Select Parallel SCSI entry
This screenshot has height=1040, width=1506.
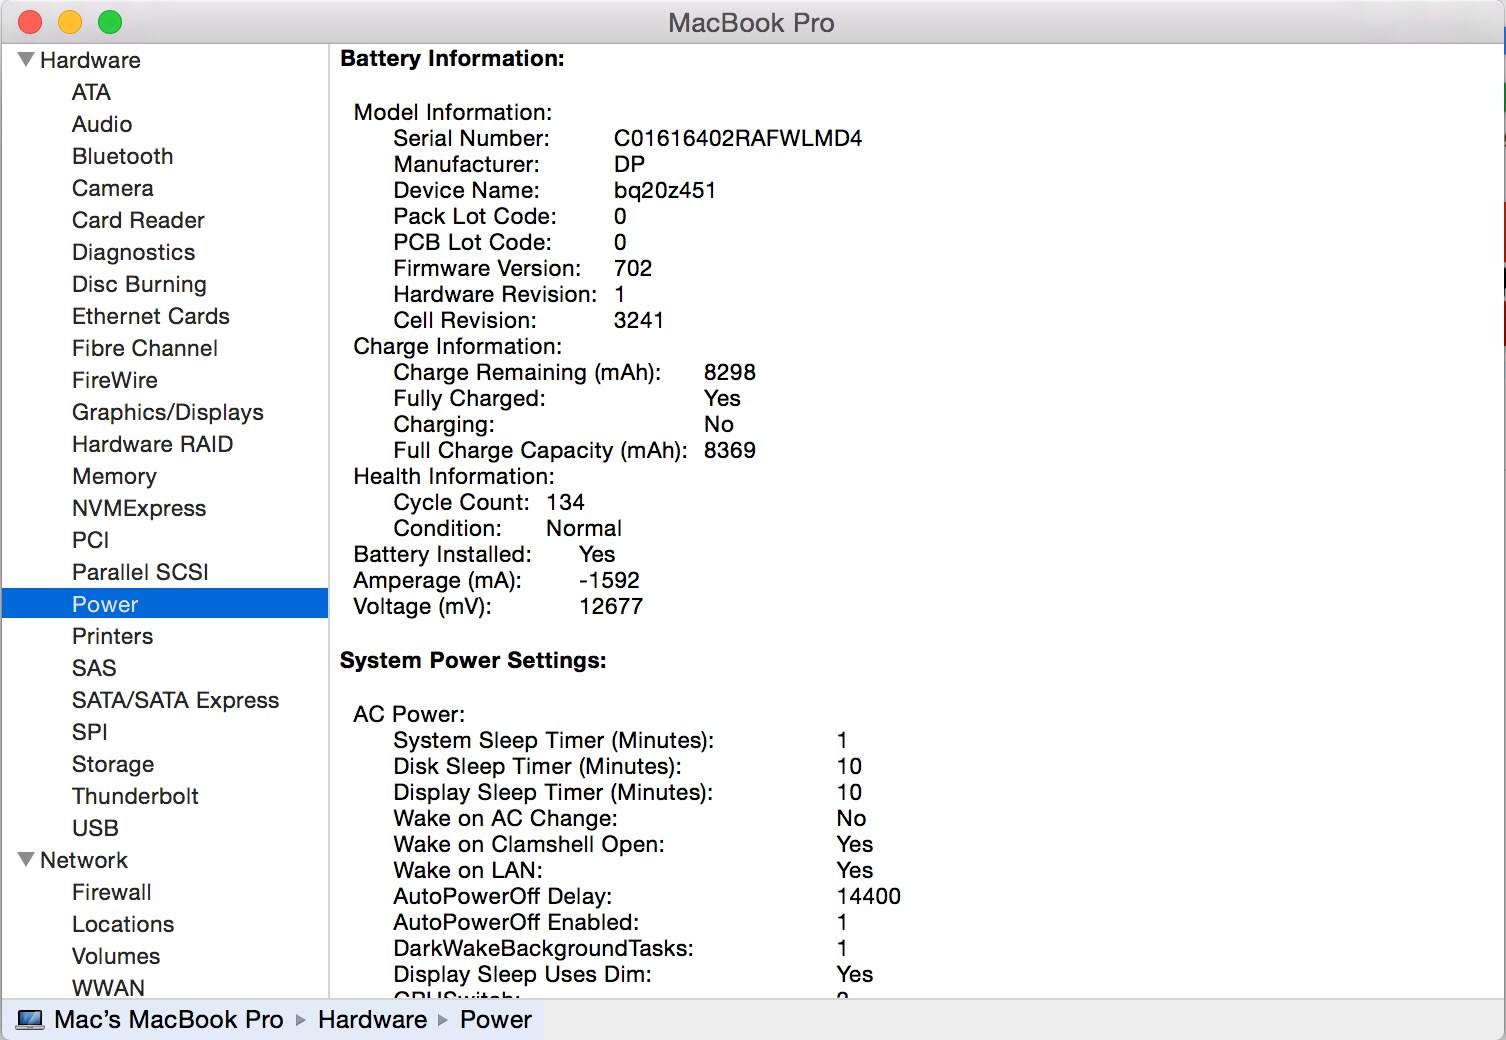click(x=140, y=572)
